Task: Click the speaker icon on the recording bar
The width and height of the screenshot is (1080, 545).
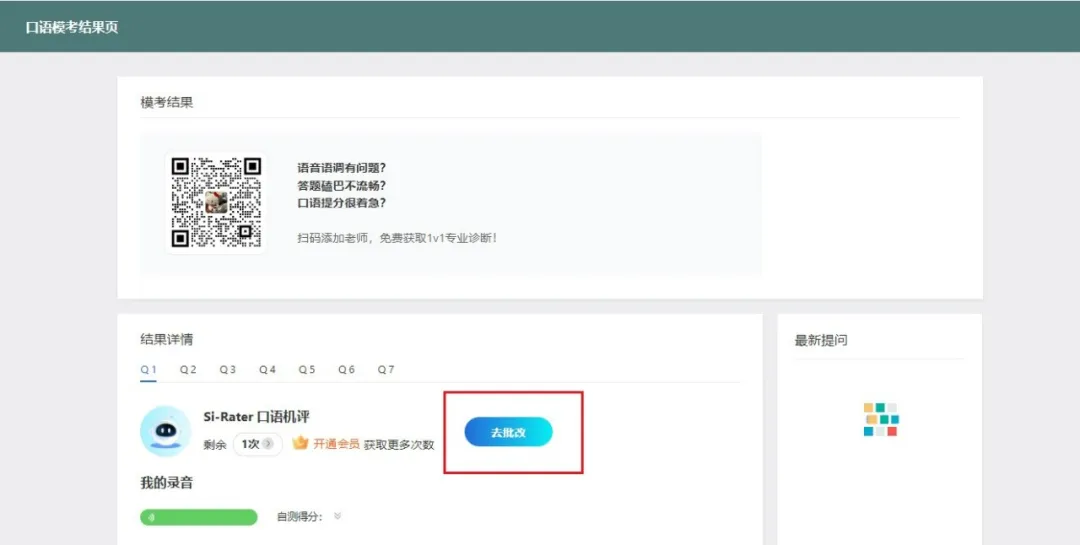Action: click(x=152, y=517)
